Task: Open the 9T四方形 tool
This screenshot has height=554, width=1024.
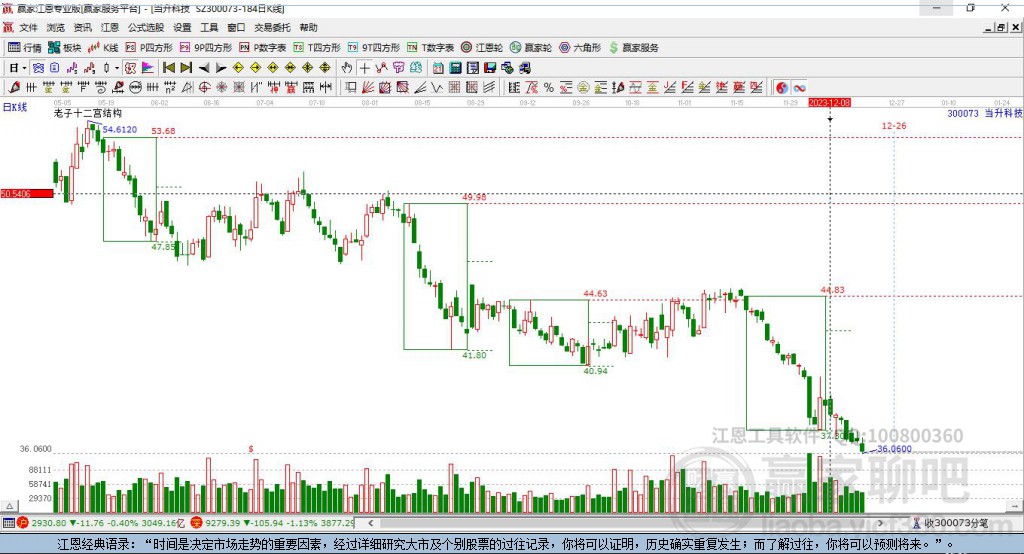Action: (x=374, y=48)
